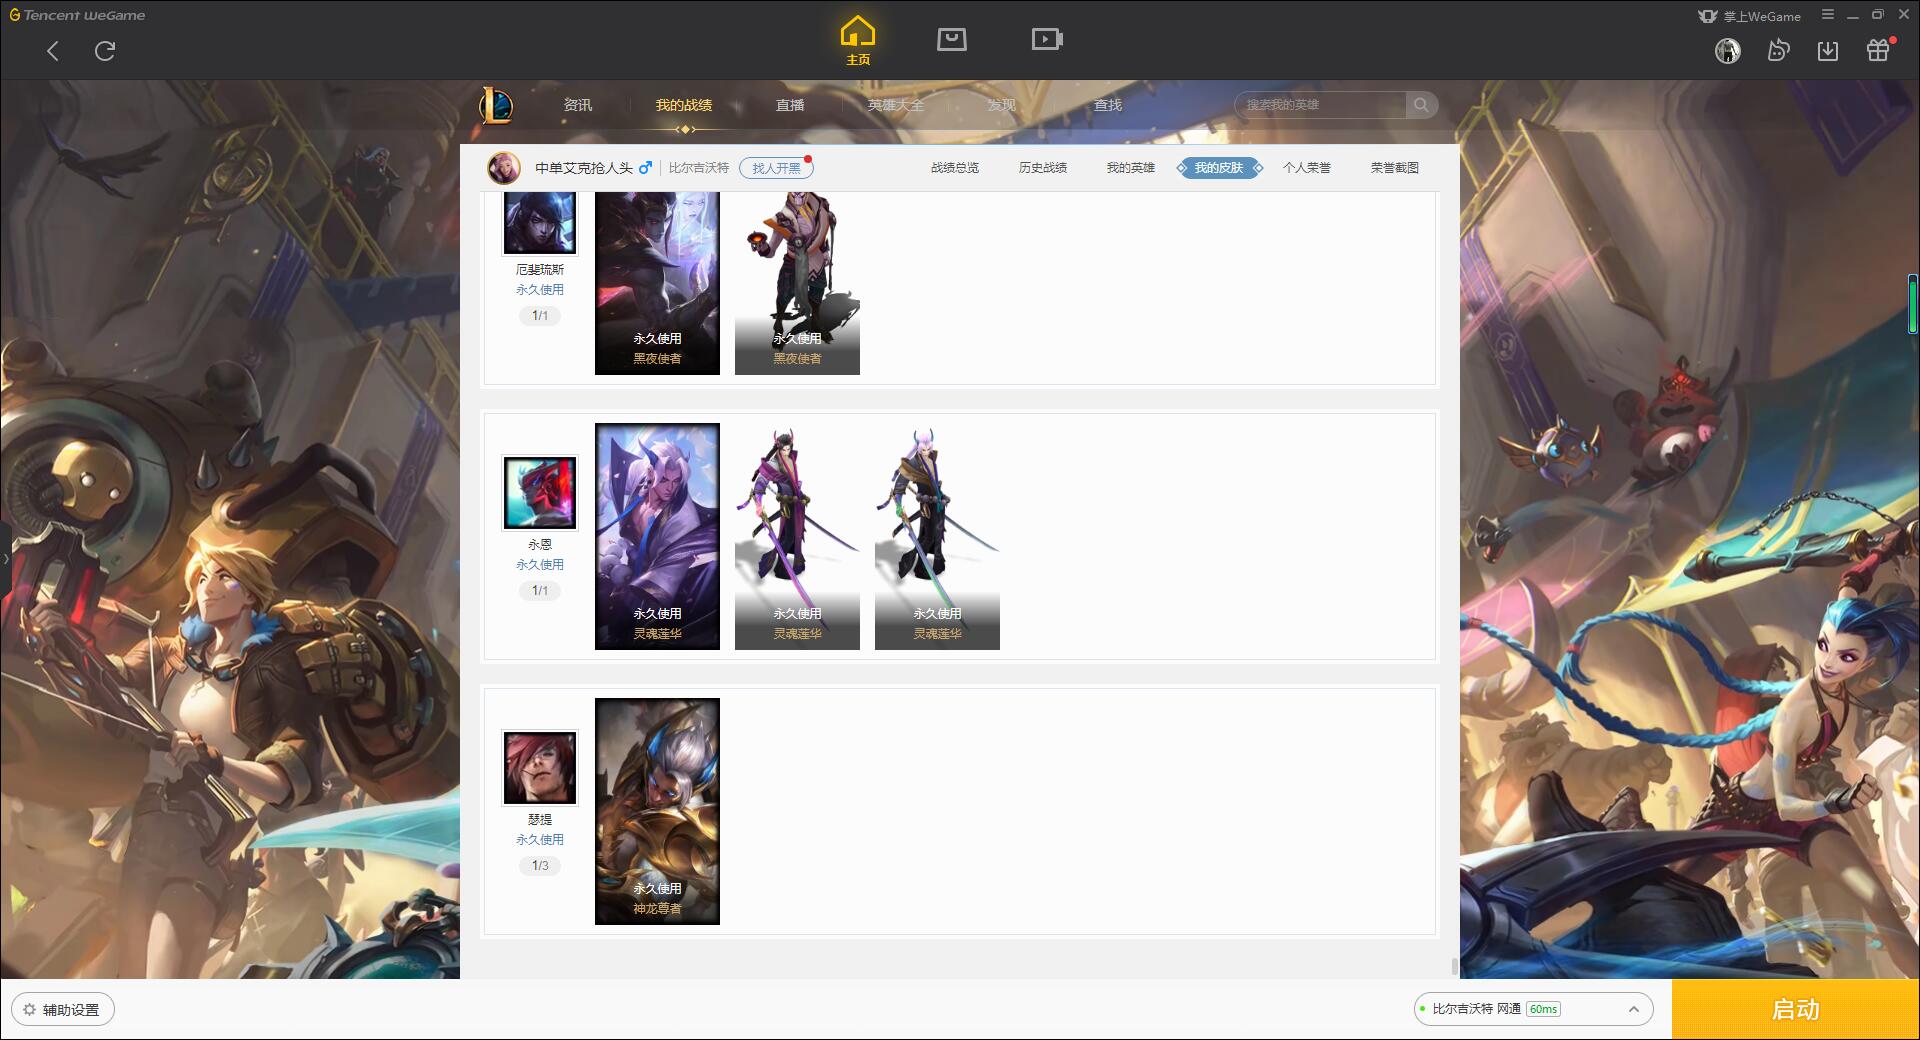Open 厄斐琉斯 黑夜使者 model thumbnail
1920x1040 pixels.
pyautogui.click(x=797, y=283)
